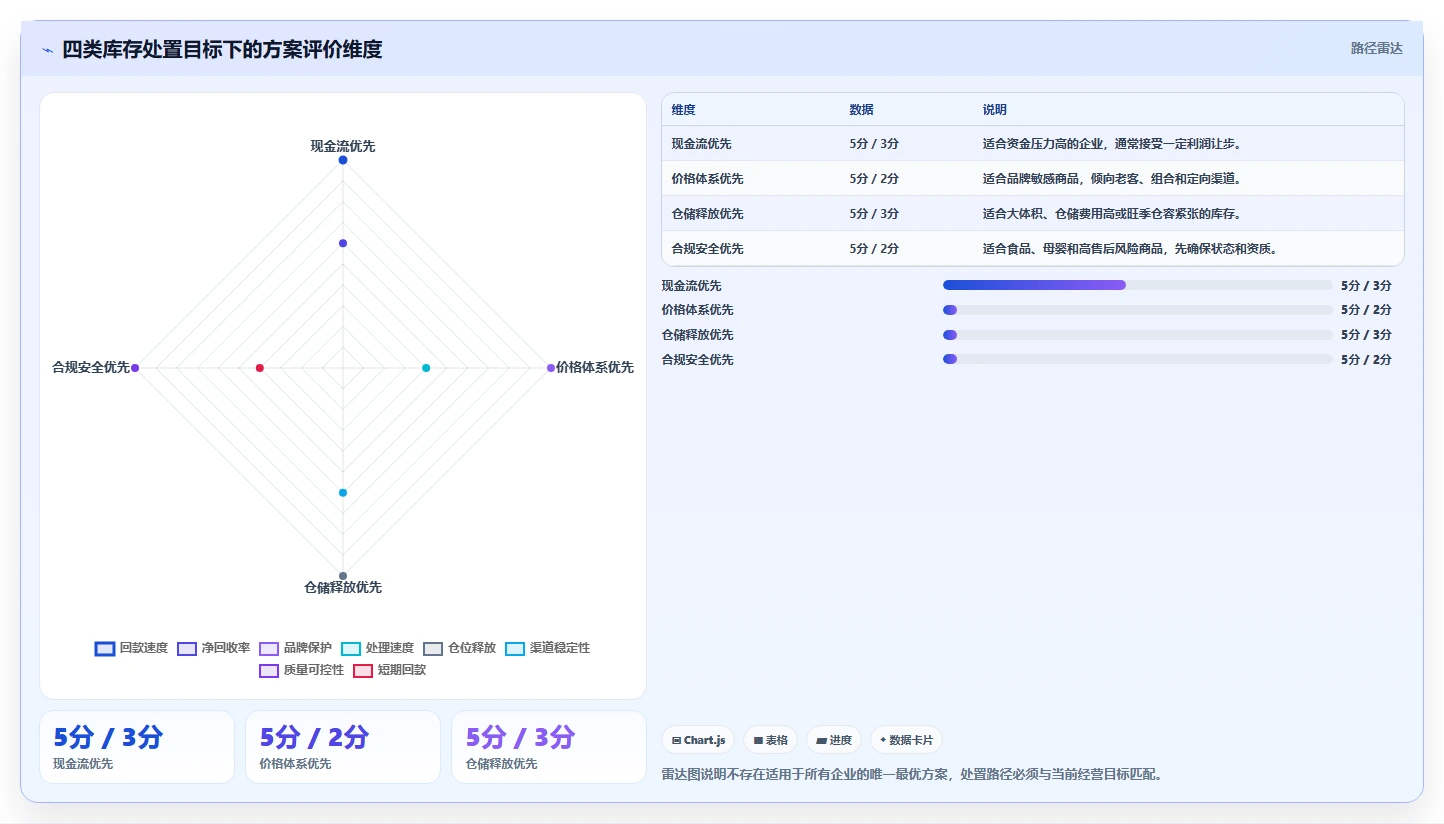Click the purple radar point beside the 价格体系优先 label
The height and width of the screenshot is (824, 1444).
click(551, 368)
